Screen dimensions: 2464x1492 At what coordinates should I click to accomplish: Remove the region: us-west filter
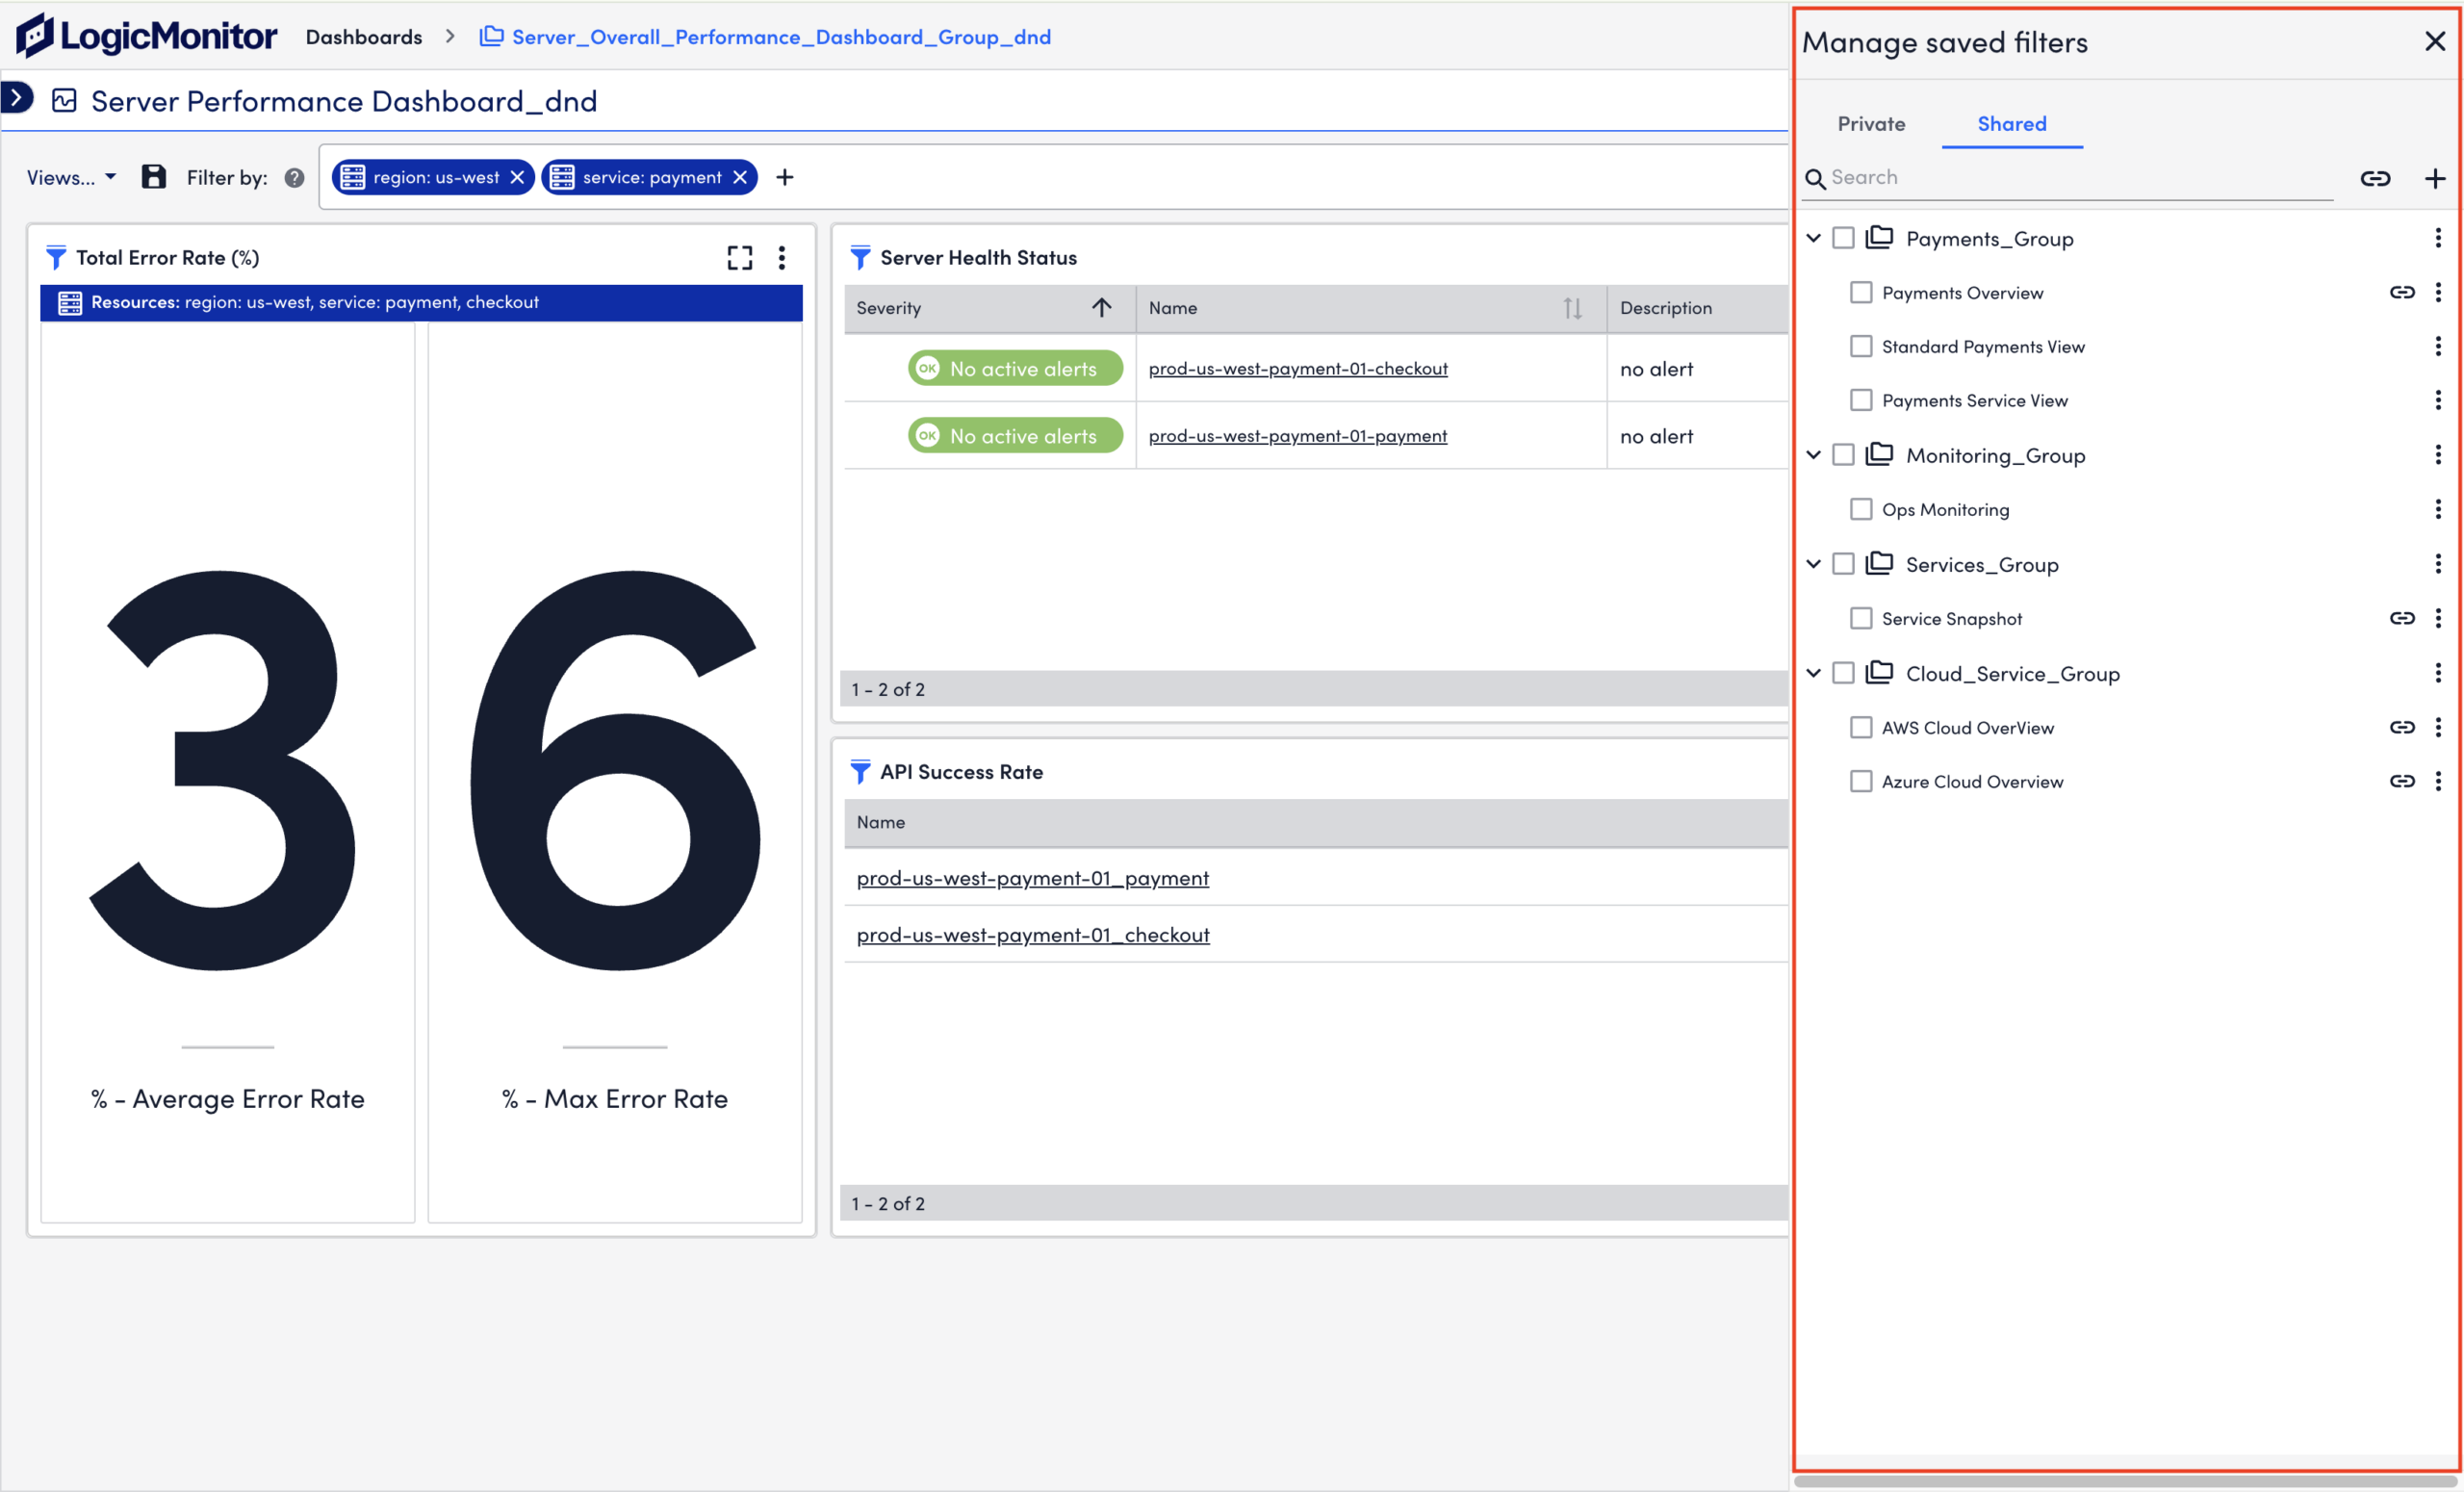[517, 177]
